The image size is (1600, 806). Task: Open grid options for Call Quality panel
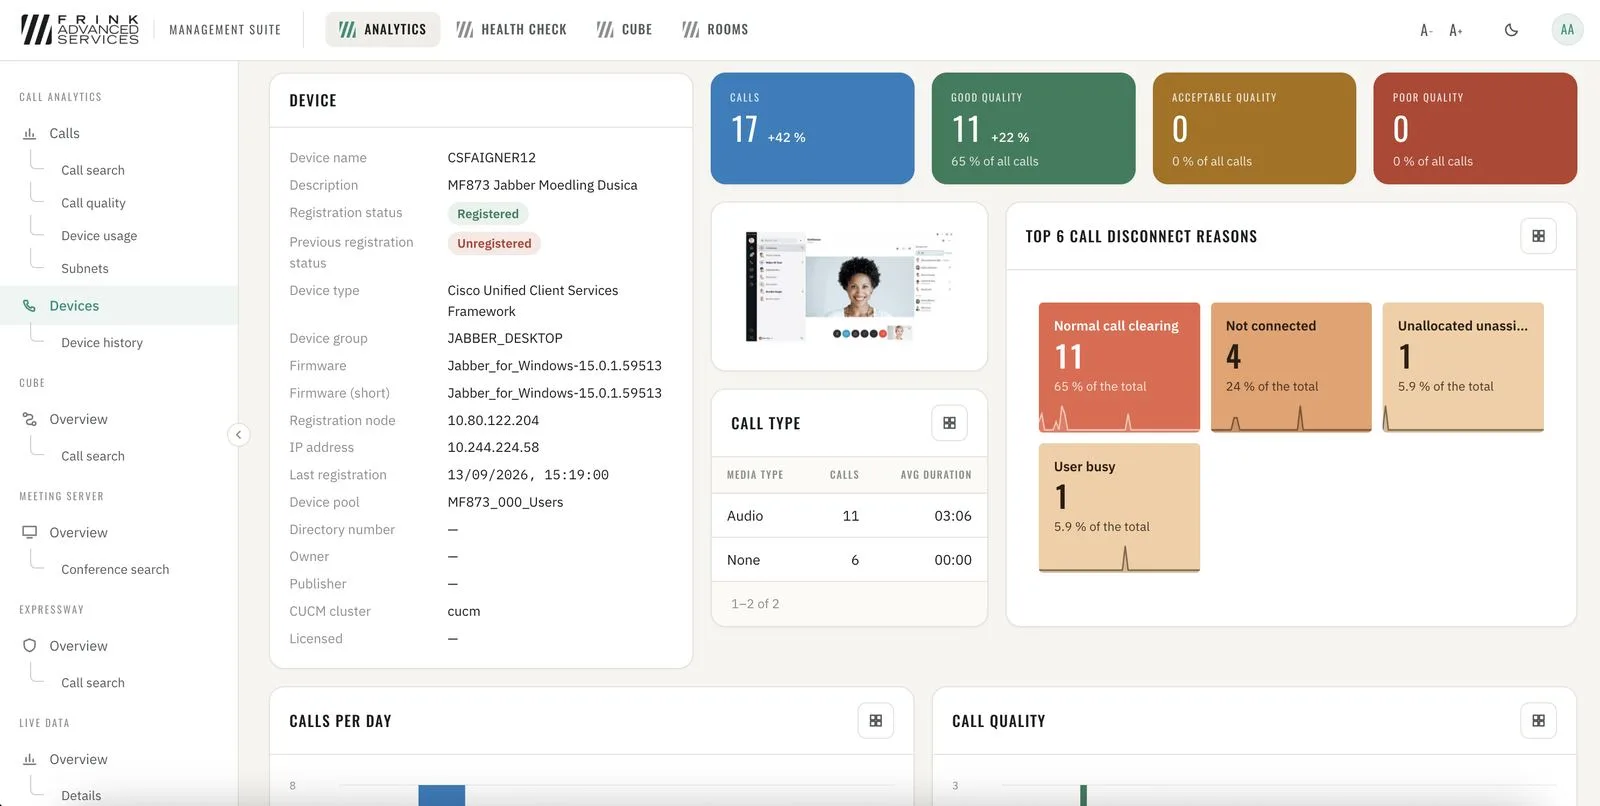point(1538,721)
